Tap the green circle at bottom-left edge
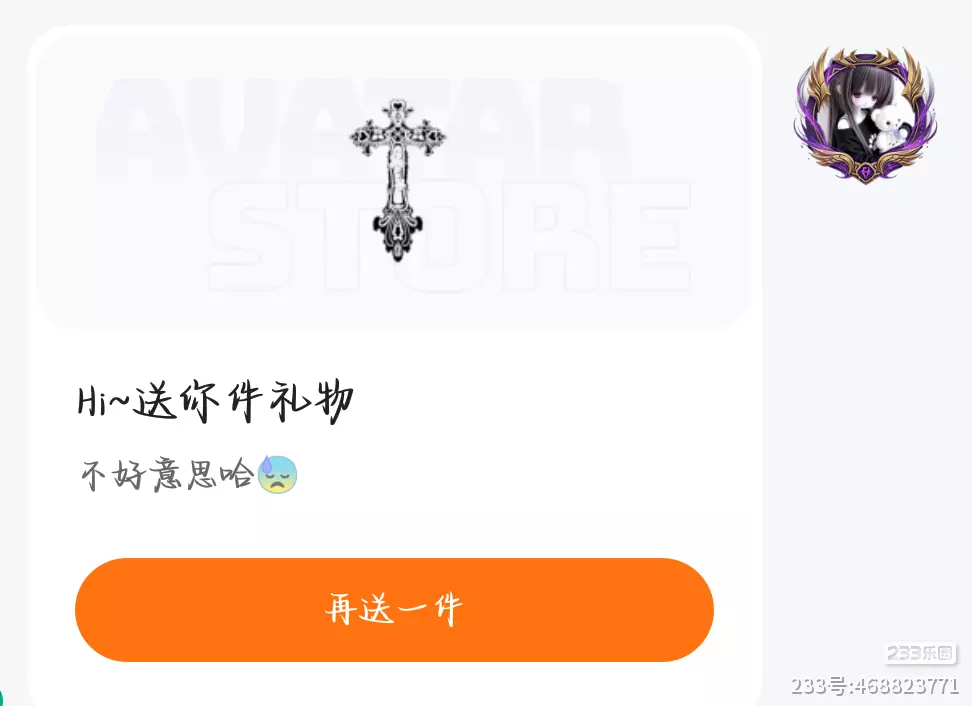Screen dimensions: 972x706 coord(2,697)
